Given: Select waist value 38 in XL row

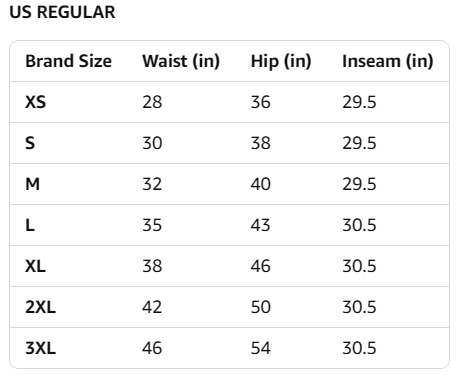Looking at the screenshot, I should pos(152,266).
